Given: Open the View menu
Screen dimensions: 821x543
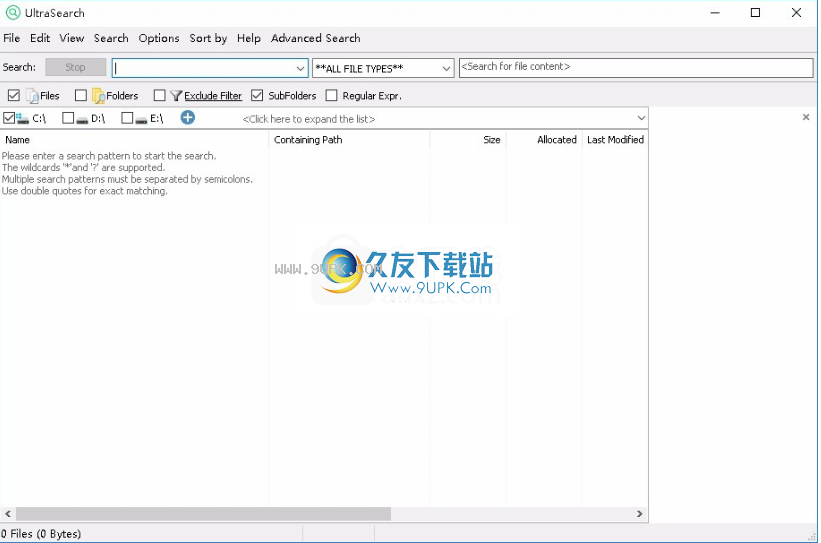Looking at the screenshot, I should (x=72, y=38).
